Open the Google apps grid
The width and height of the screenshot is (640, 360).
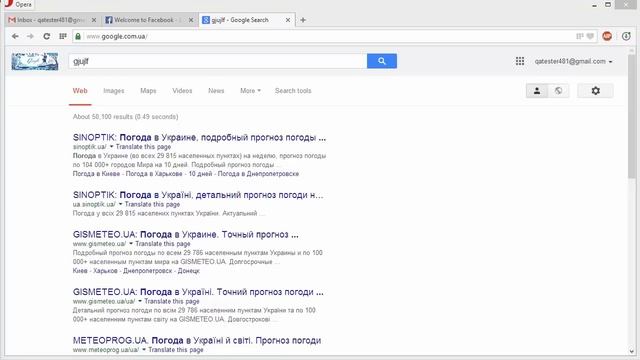click(520, 61)
